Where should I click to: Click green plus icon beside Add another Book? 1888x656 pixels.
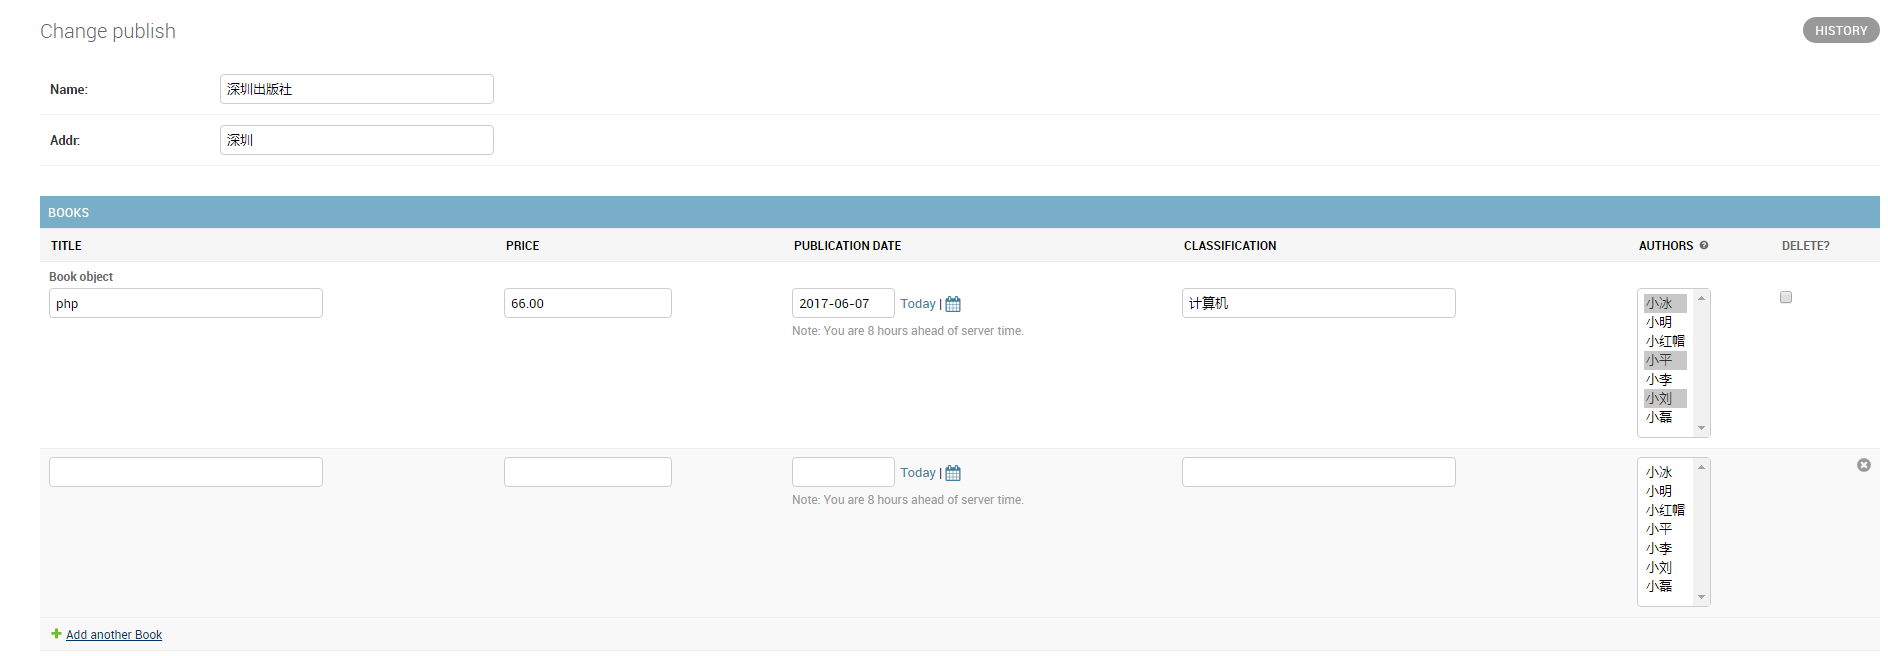click(56, 634)
